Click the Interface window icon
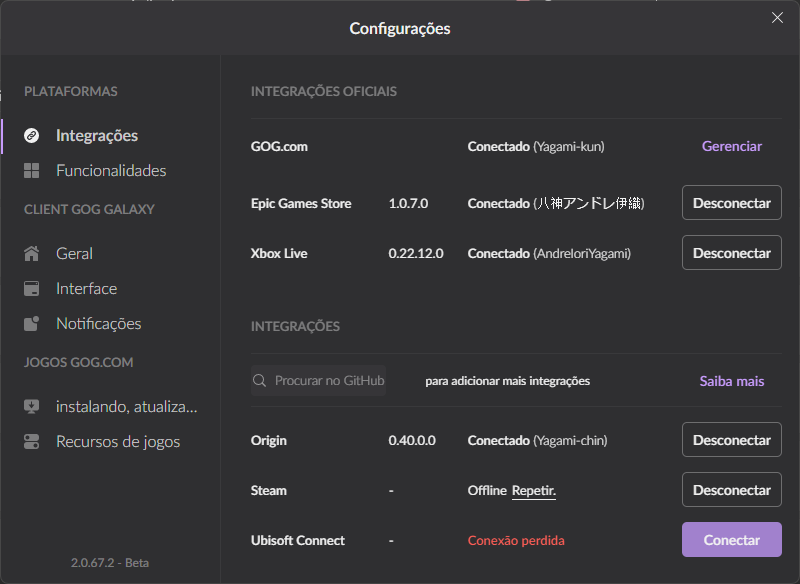 (32, 289)
